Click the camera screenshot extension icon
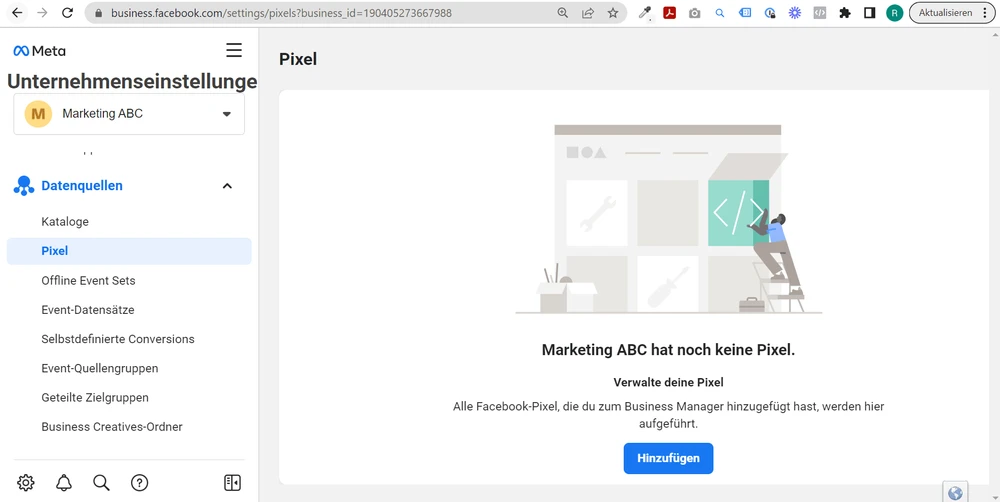The width and height of the screenshot is (1000, 502). click(x=695, y=13)
